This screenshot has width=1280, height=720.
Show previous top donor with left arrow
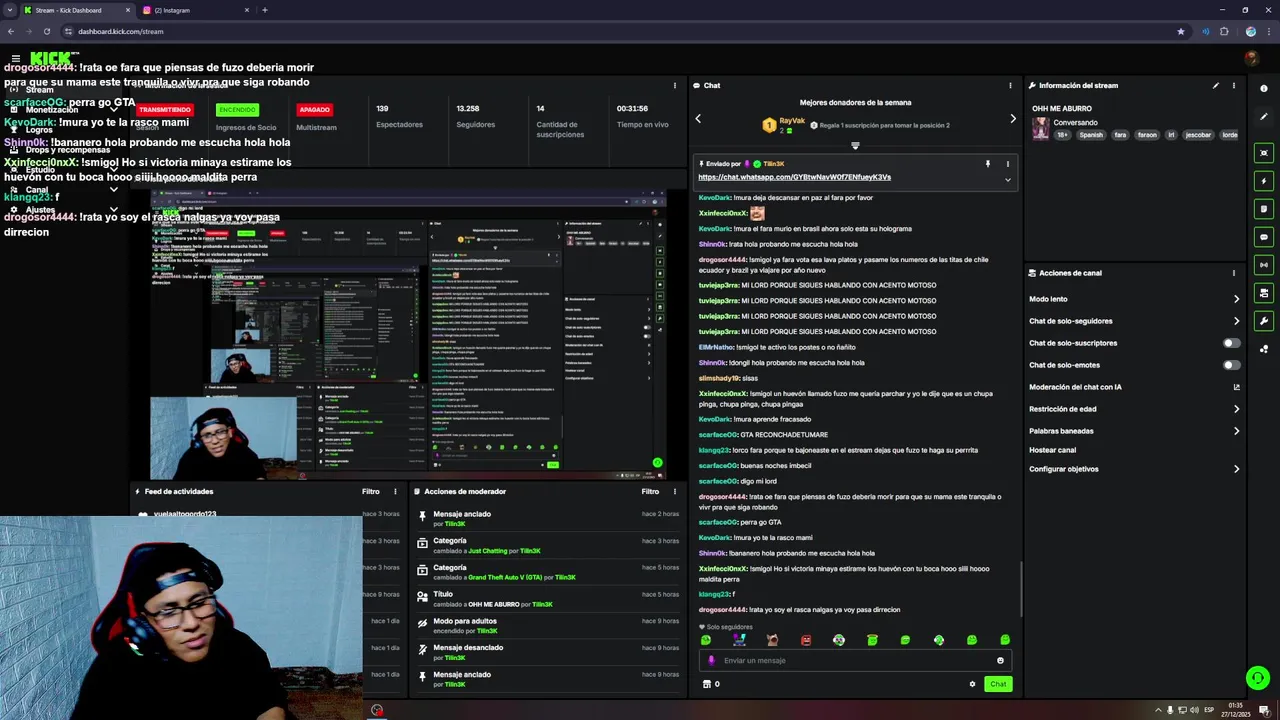(x=698, y=119)
